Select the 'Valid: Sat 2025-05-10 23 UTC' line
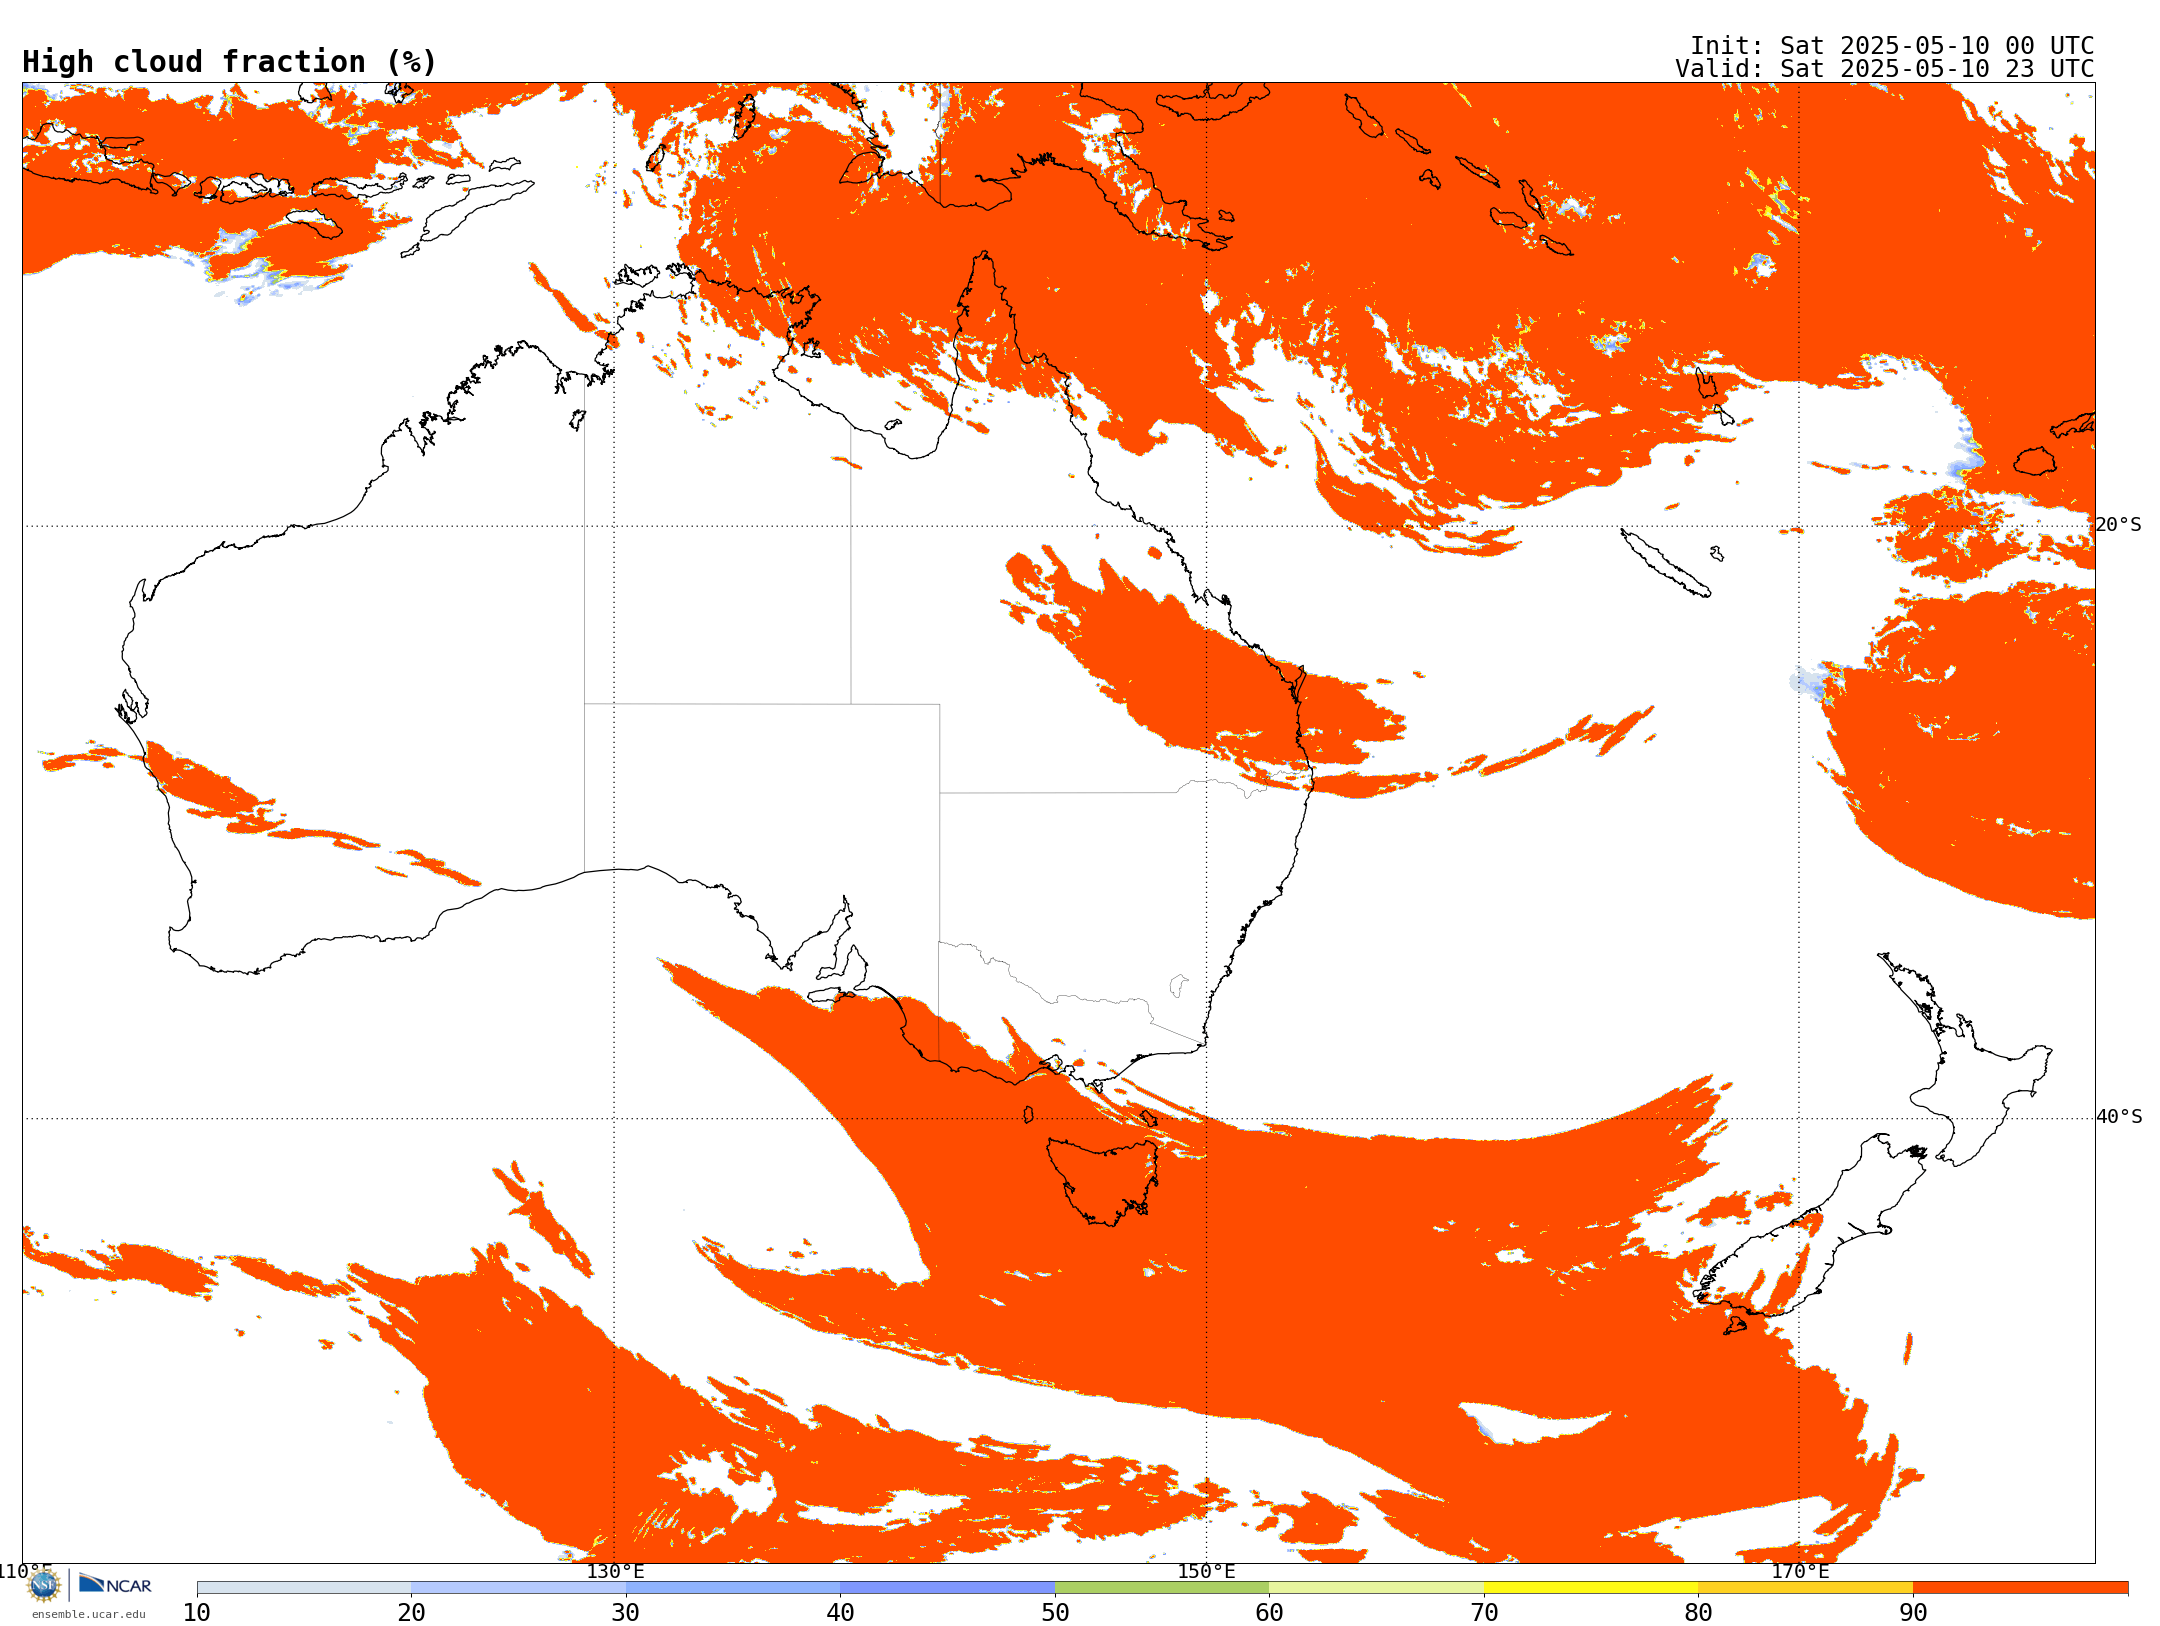Viewport: 2160px width, 1626px height. pyautogui.click(x=1885, y=69)
